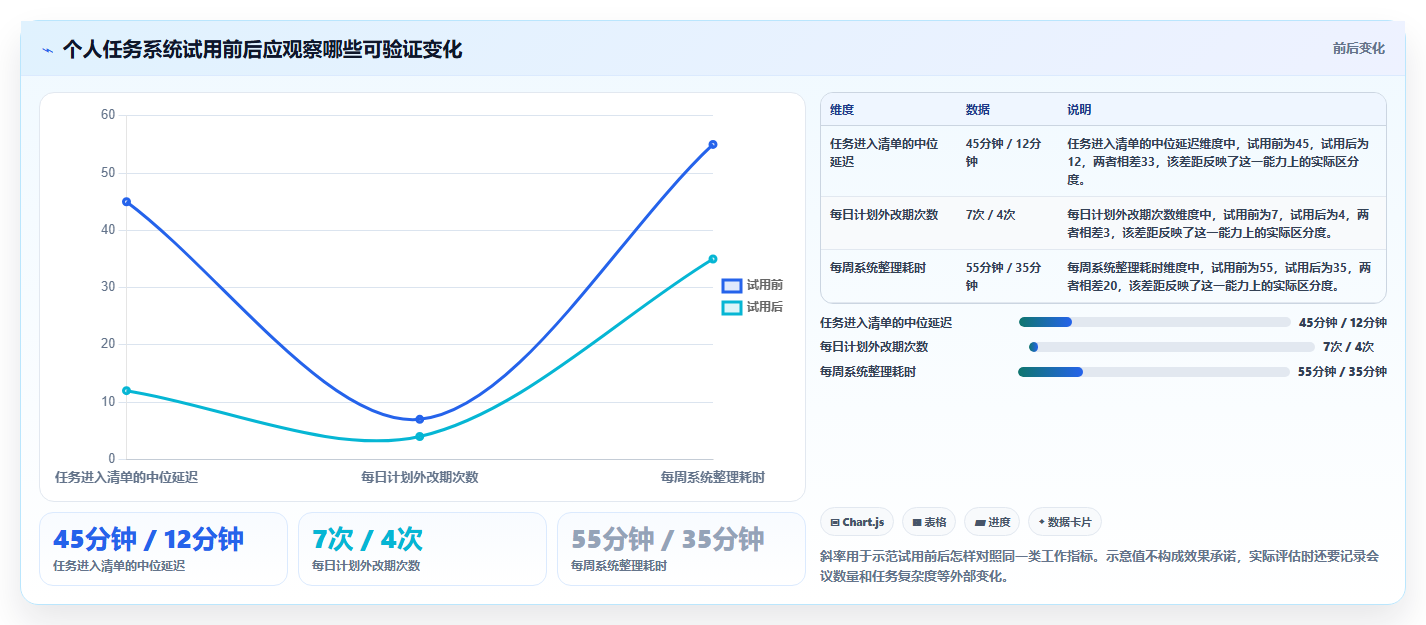Open the 55分钟 / 35分钟 data card
This screenshot has height=625, width=1426.
[681, 549]
